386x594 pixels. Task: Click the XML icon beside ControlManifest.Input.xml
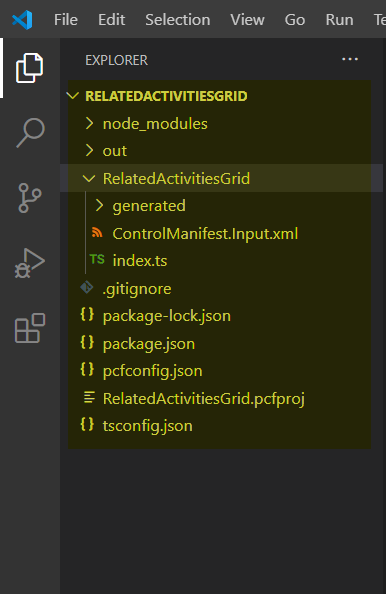click(97, 233)
